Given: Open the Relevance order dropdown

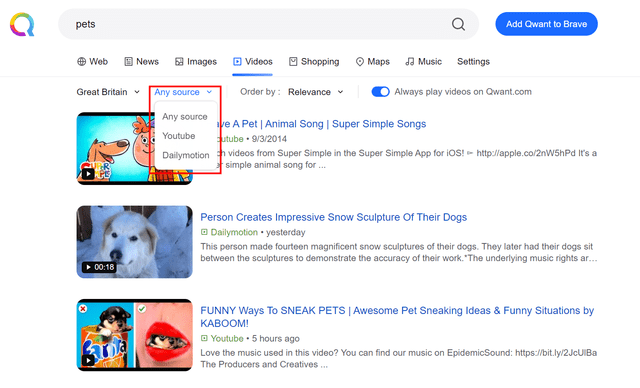Looking at the screenshot, I should point(316,92).
